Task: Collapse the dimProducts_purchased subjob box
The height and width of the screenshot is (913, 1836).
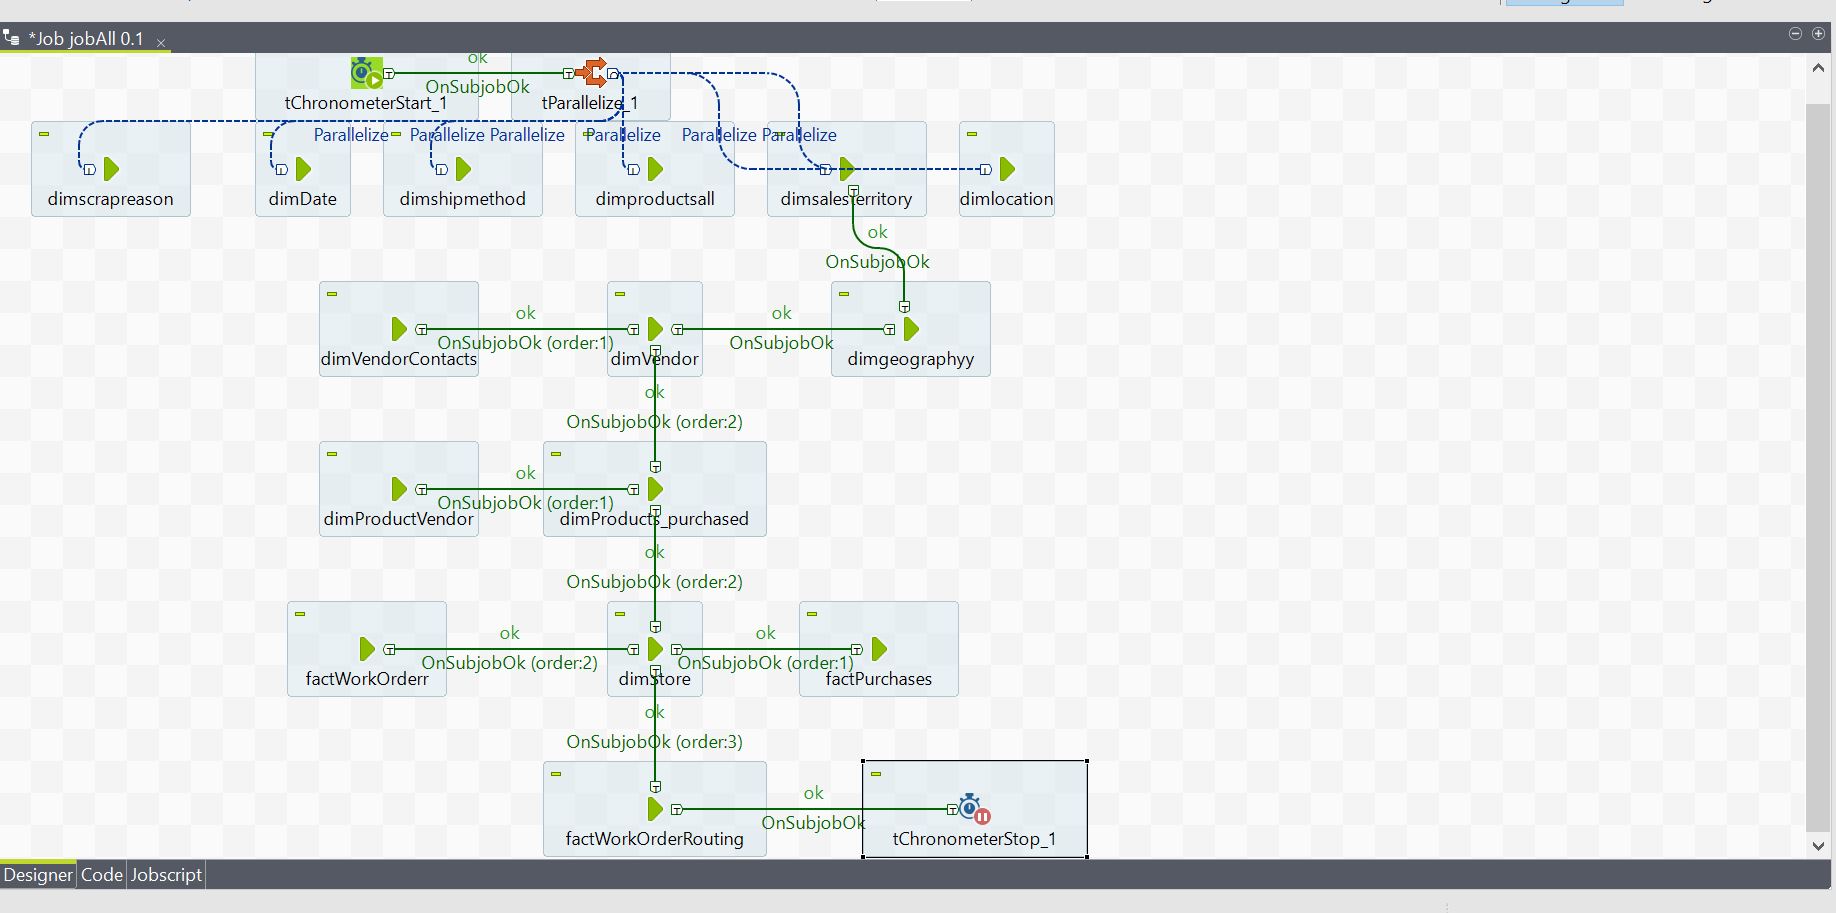Action: [x=556, y=454]
